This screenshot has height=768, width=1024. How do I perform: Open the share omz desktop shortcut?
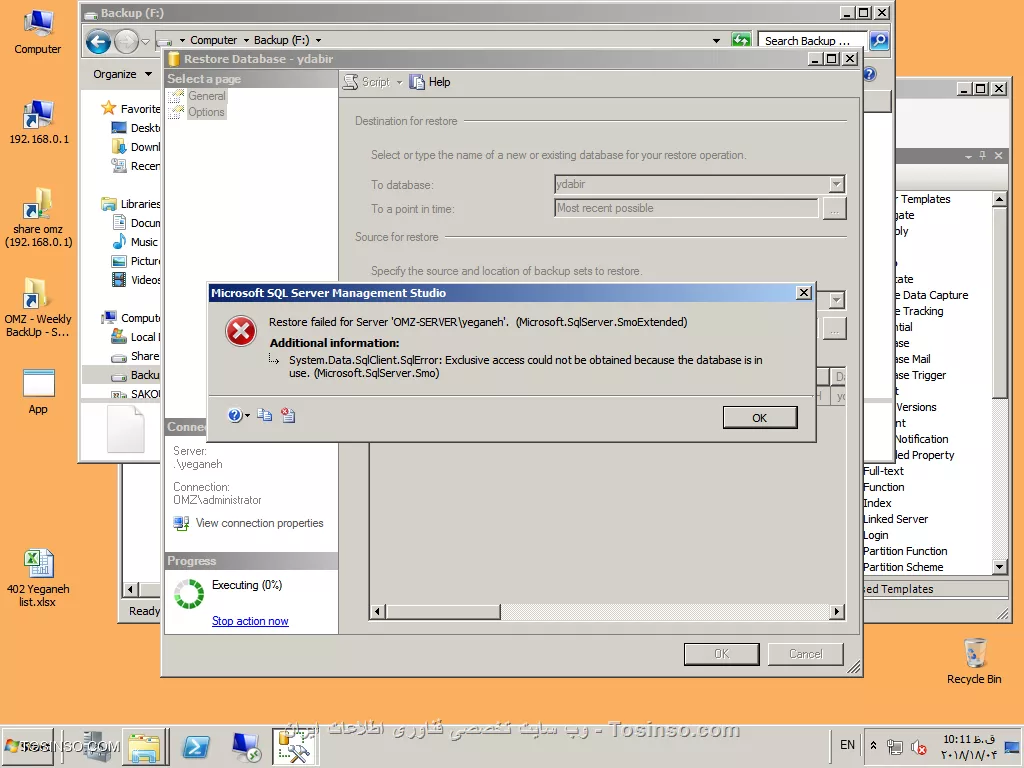[x=39, y=218]
